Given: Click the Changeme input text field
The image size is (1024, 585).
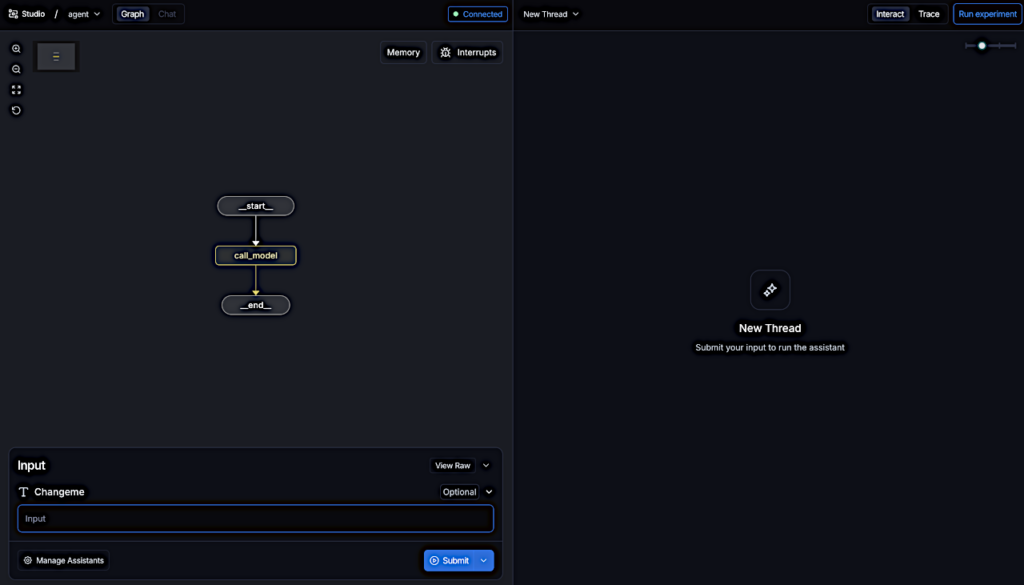Looking at the screenshot, I should 255,518.
